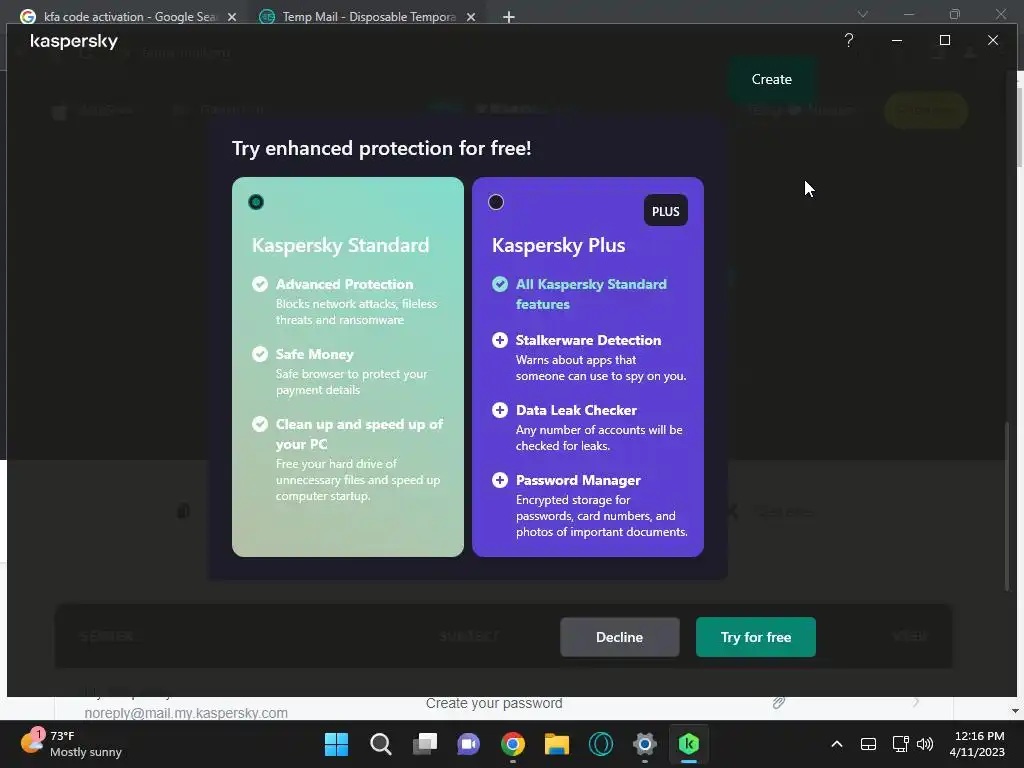The width and height of the screenshot is (1024, 768).
Task: Click the Kaspersky Standard heading
Action: [340, 245]
